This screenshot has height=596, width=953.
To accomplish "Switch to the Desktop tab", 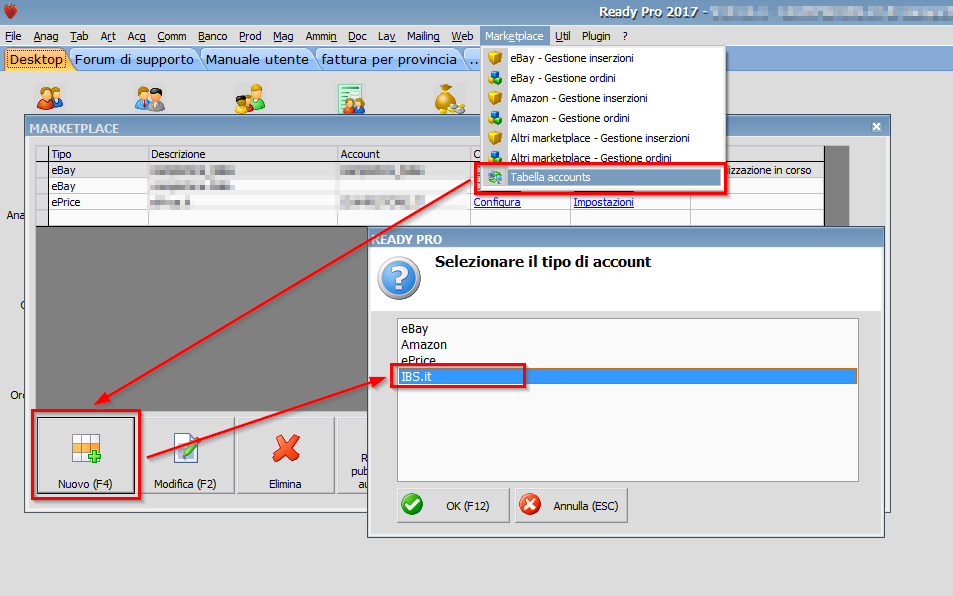I will pyautogui.click(x=36, y=60).
